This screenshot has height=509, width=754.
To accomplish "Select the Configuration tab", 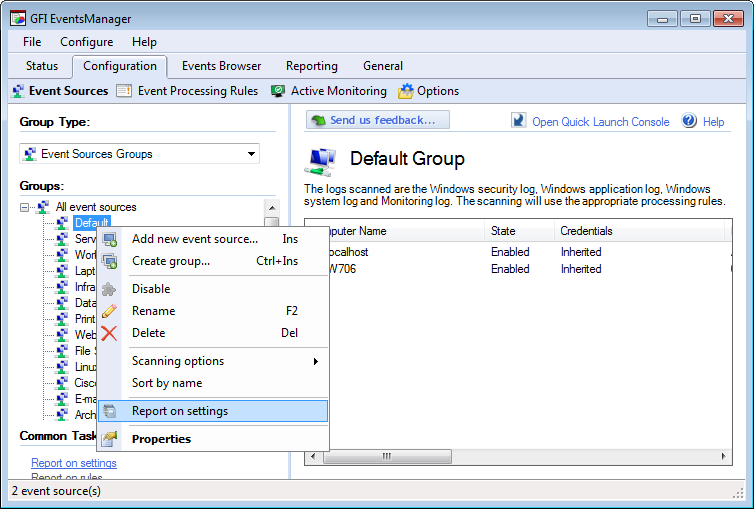I will tap(120, 66).
